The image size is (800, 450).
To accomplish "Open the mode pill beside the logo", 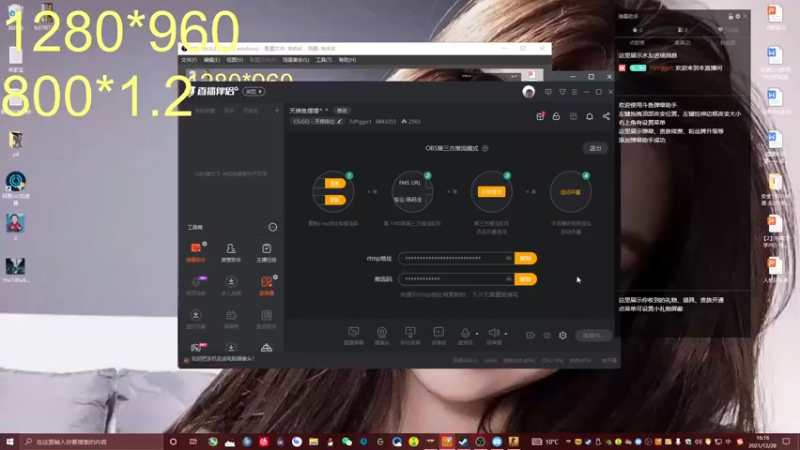I will coord(254,92).
